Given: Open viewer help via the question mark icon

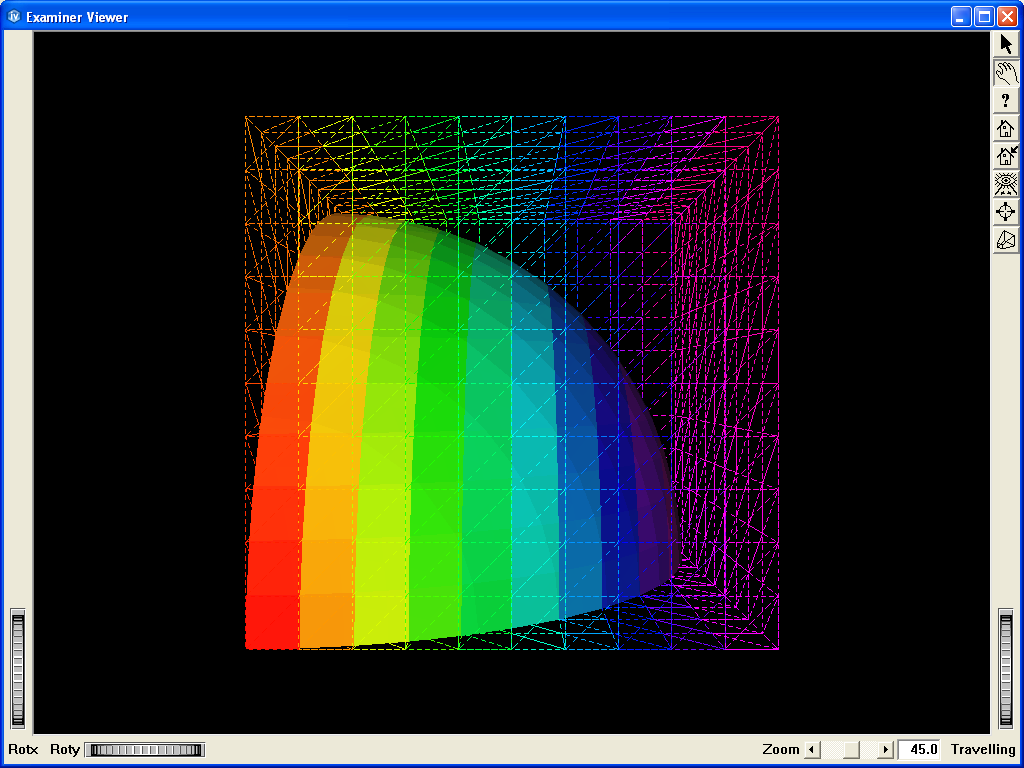Looking at the screenshot, I should pyautogui.click(x=1005, y=99).
